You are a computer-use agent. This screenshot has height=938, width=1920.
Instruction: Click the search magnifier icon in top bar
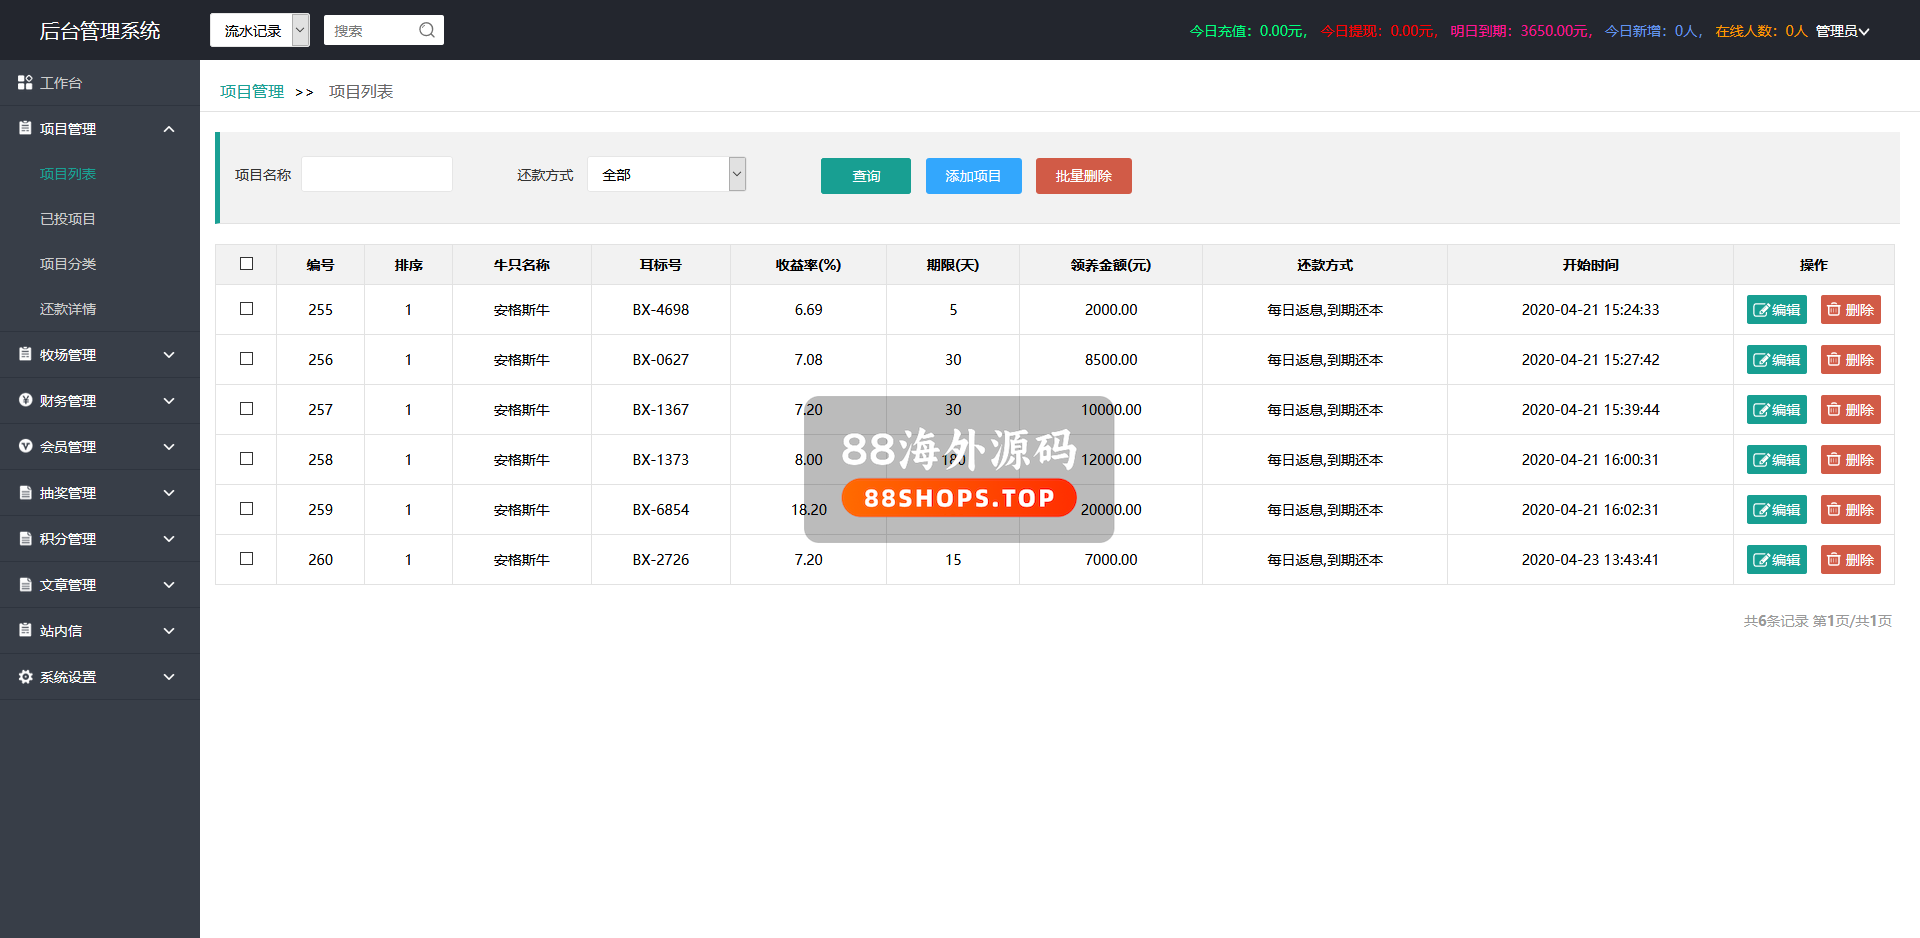pos(427,30)
